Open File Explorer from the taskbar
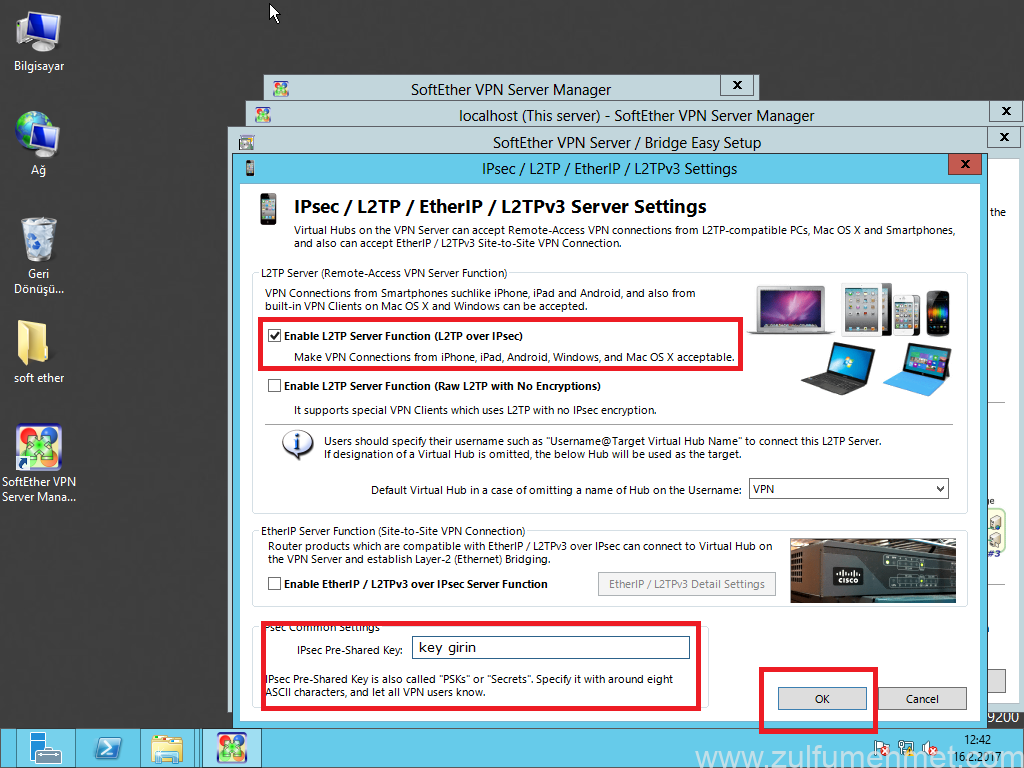 (168, 748)
